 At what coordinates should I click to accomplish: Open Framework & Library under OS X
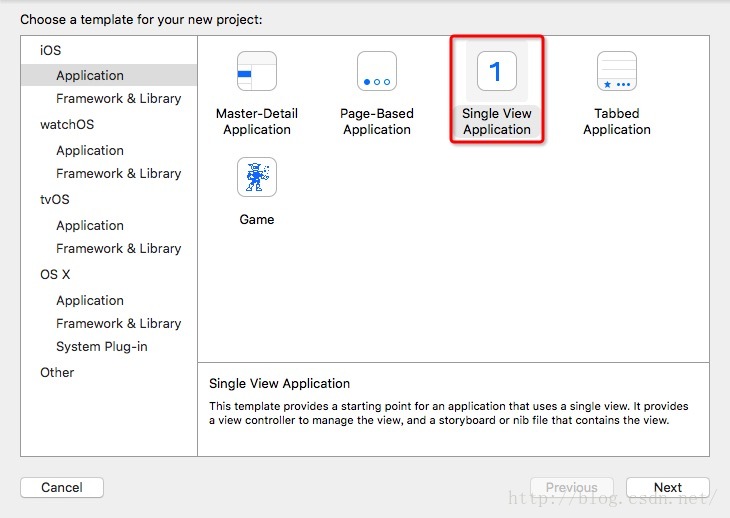[x=118, y=323]
